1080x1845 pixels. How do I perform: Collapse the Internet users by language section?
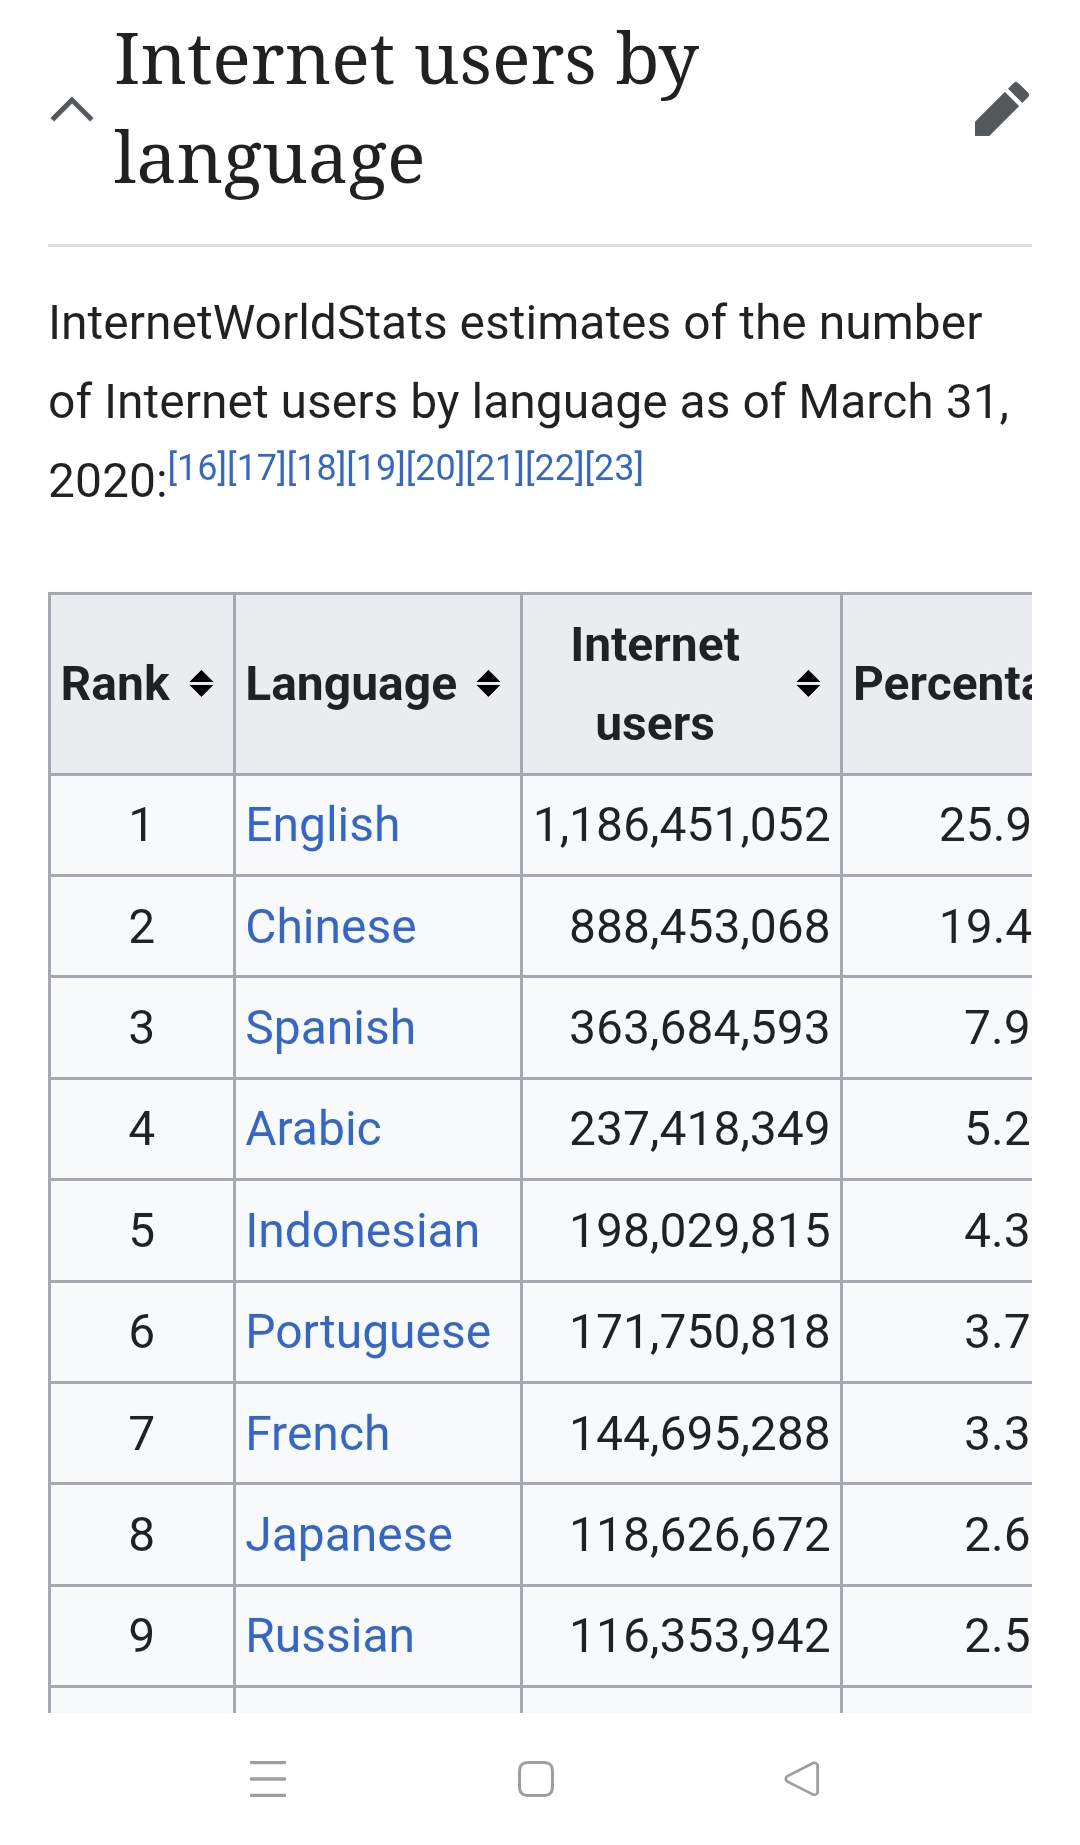72,109
